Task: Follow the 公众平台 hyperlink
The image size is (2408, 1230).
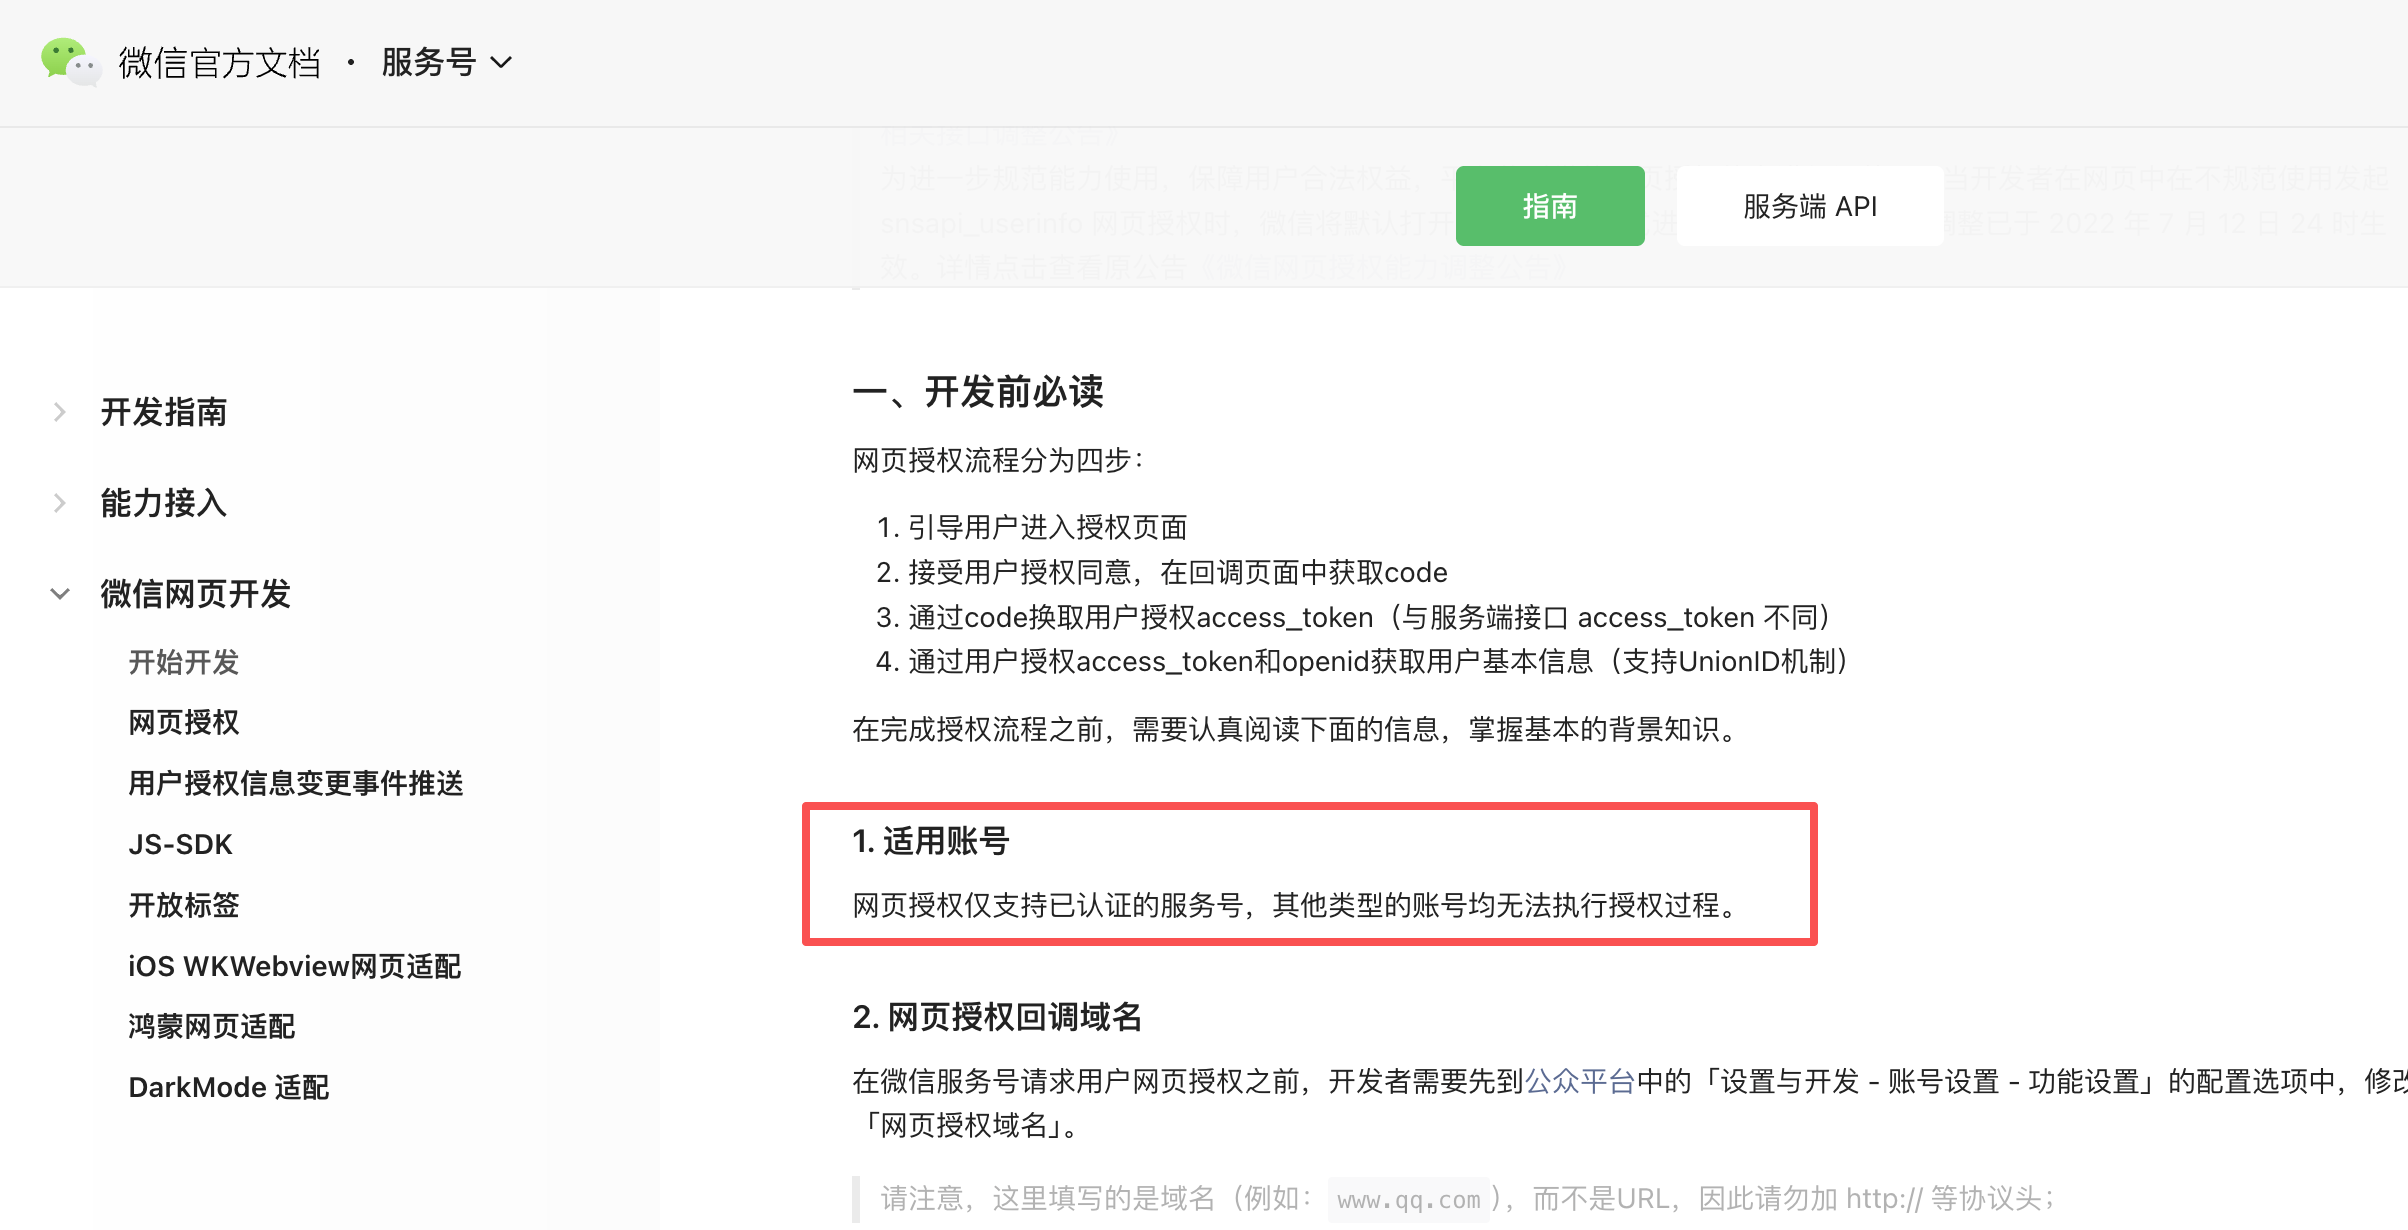Action: [1579, 1081]
